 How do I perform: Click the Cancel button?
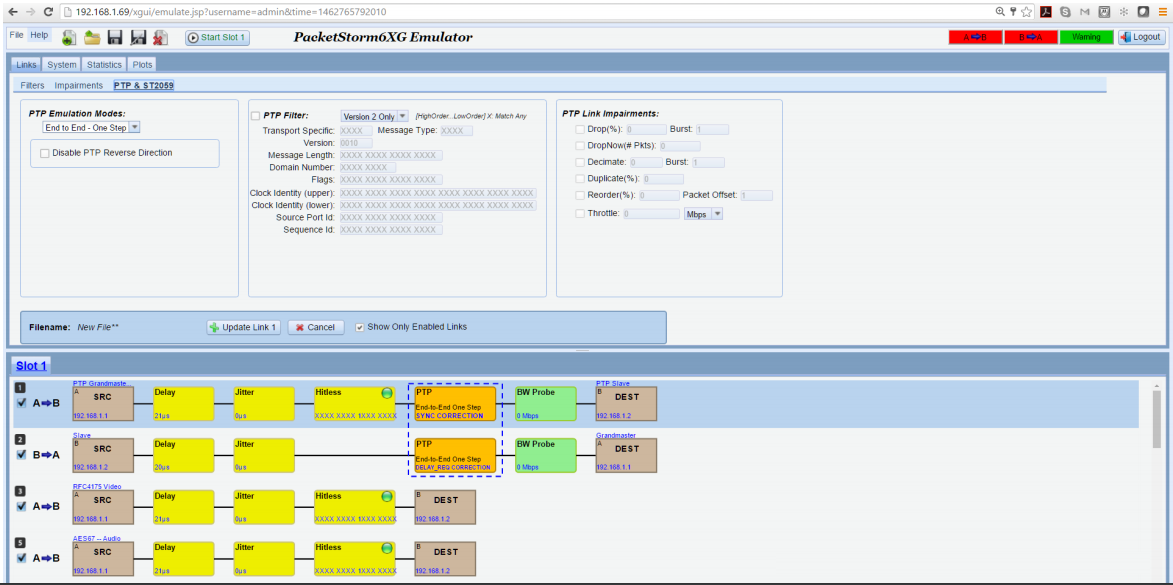point(316,327)
